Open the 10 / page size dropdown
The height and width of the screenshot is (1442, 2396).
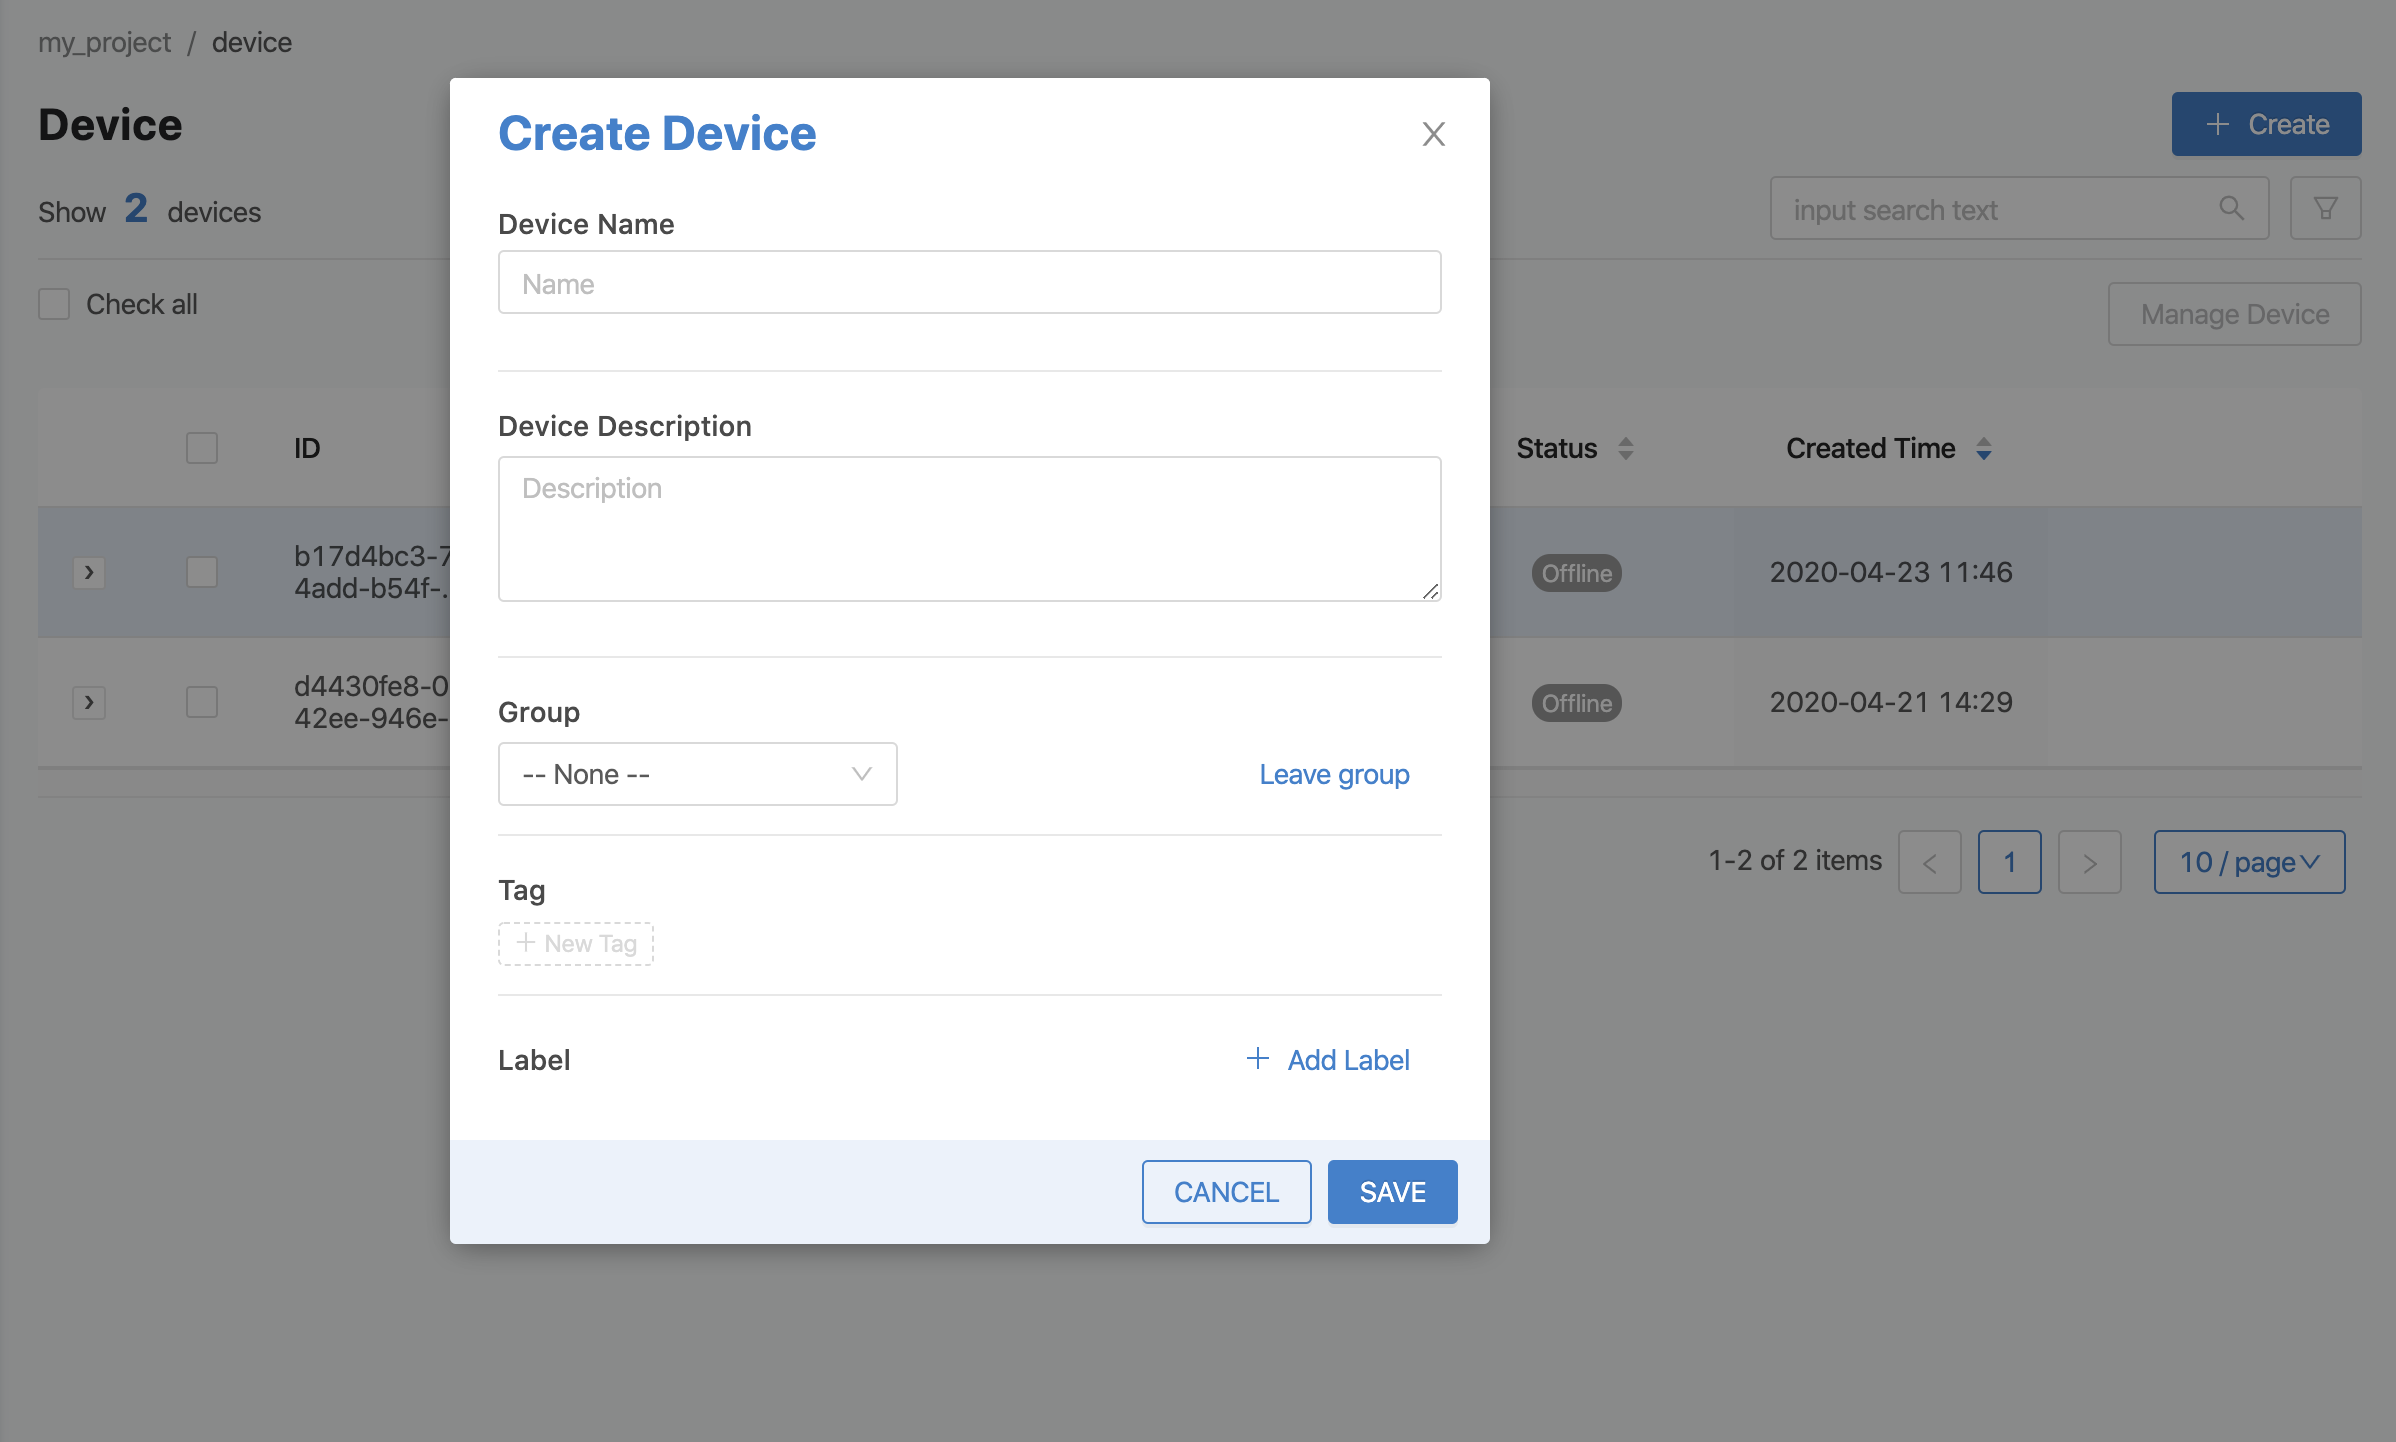(x=2249, y=862)
